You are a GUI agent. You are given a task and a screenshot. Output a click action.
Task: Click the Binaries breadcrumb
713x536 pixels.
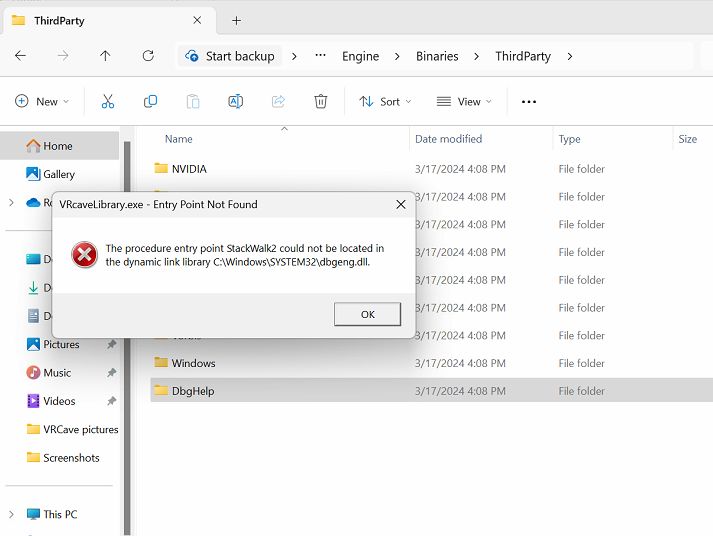point(437,56)
